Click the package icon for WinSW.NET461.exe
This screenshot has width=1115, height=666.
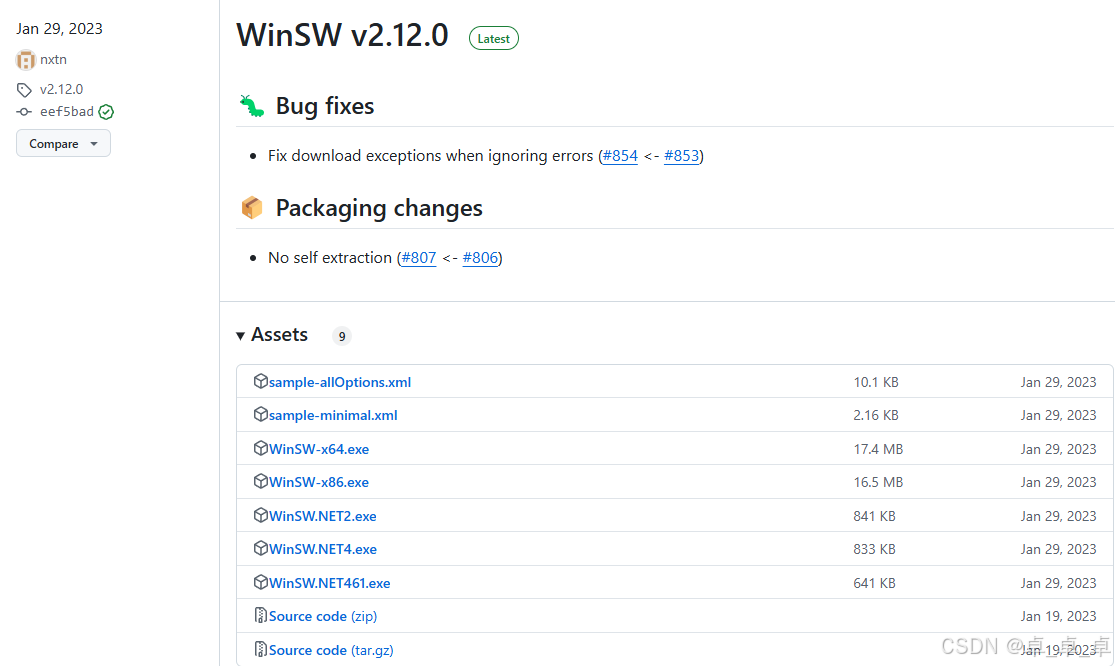pyautogui.click(x=260, y=582)
